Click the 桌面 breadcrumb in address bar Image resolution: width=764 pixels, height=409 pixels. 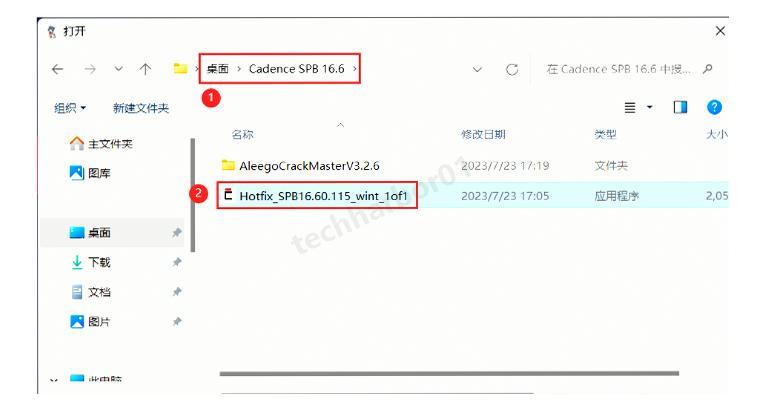coord(217,69)
